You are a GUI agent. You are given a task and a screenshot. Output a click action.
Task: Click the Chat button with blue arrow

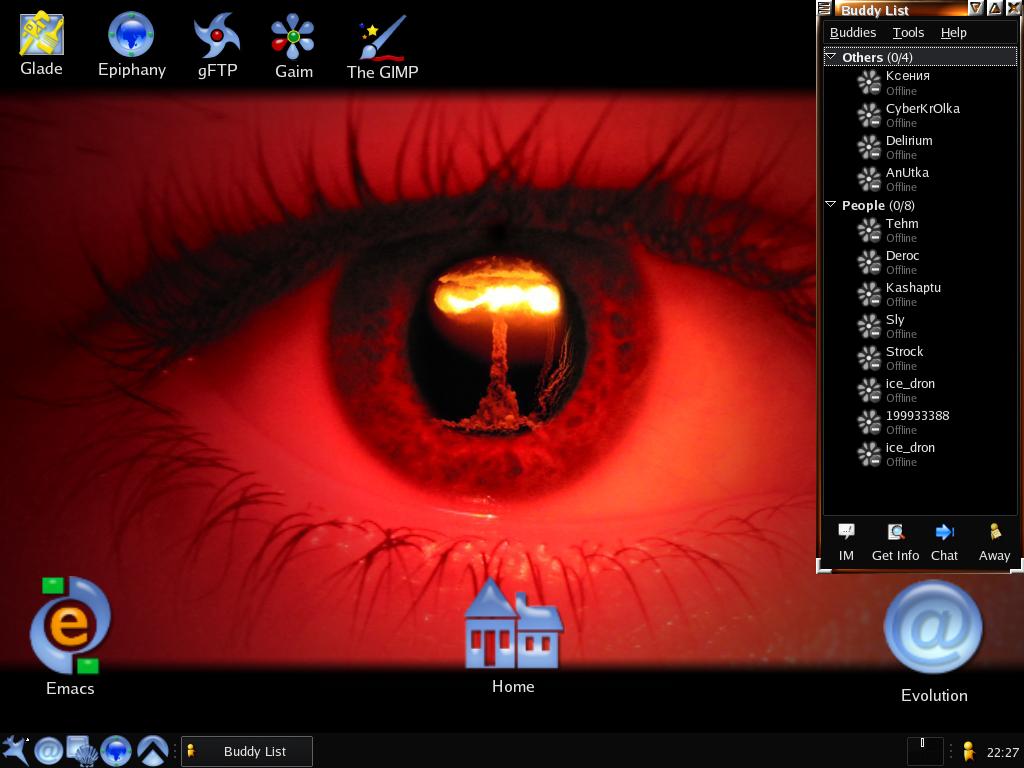pyautogui.click(x=944, y=542)
